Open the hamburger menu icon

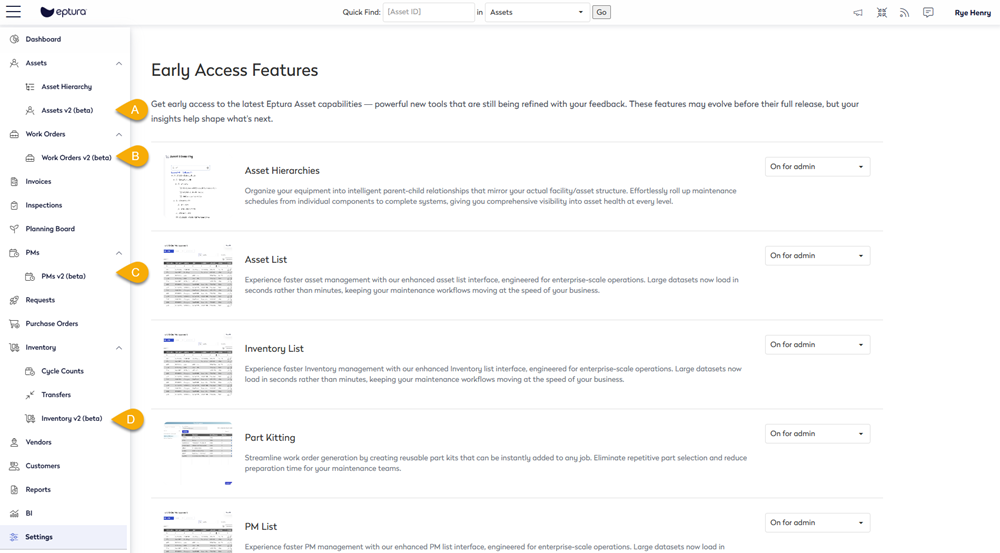13,12
